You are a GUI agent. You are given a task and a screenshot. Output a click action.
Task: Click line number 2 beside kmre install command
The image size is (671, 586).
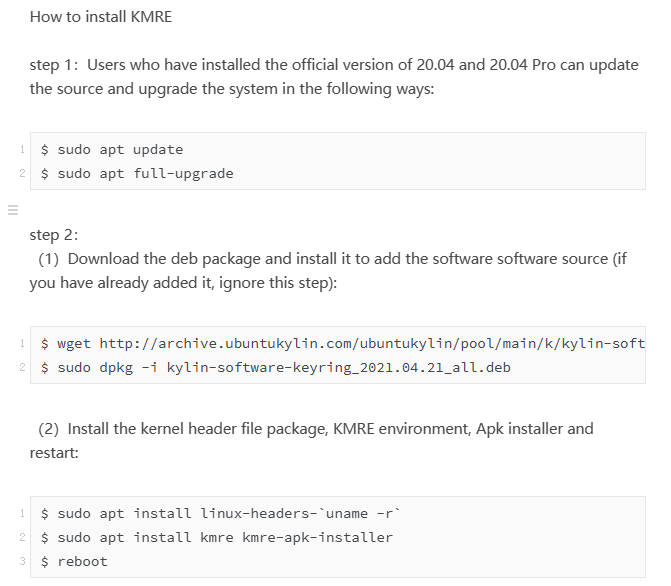[x=22, y=537]
